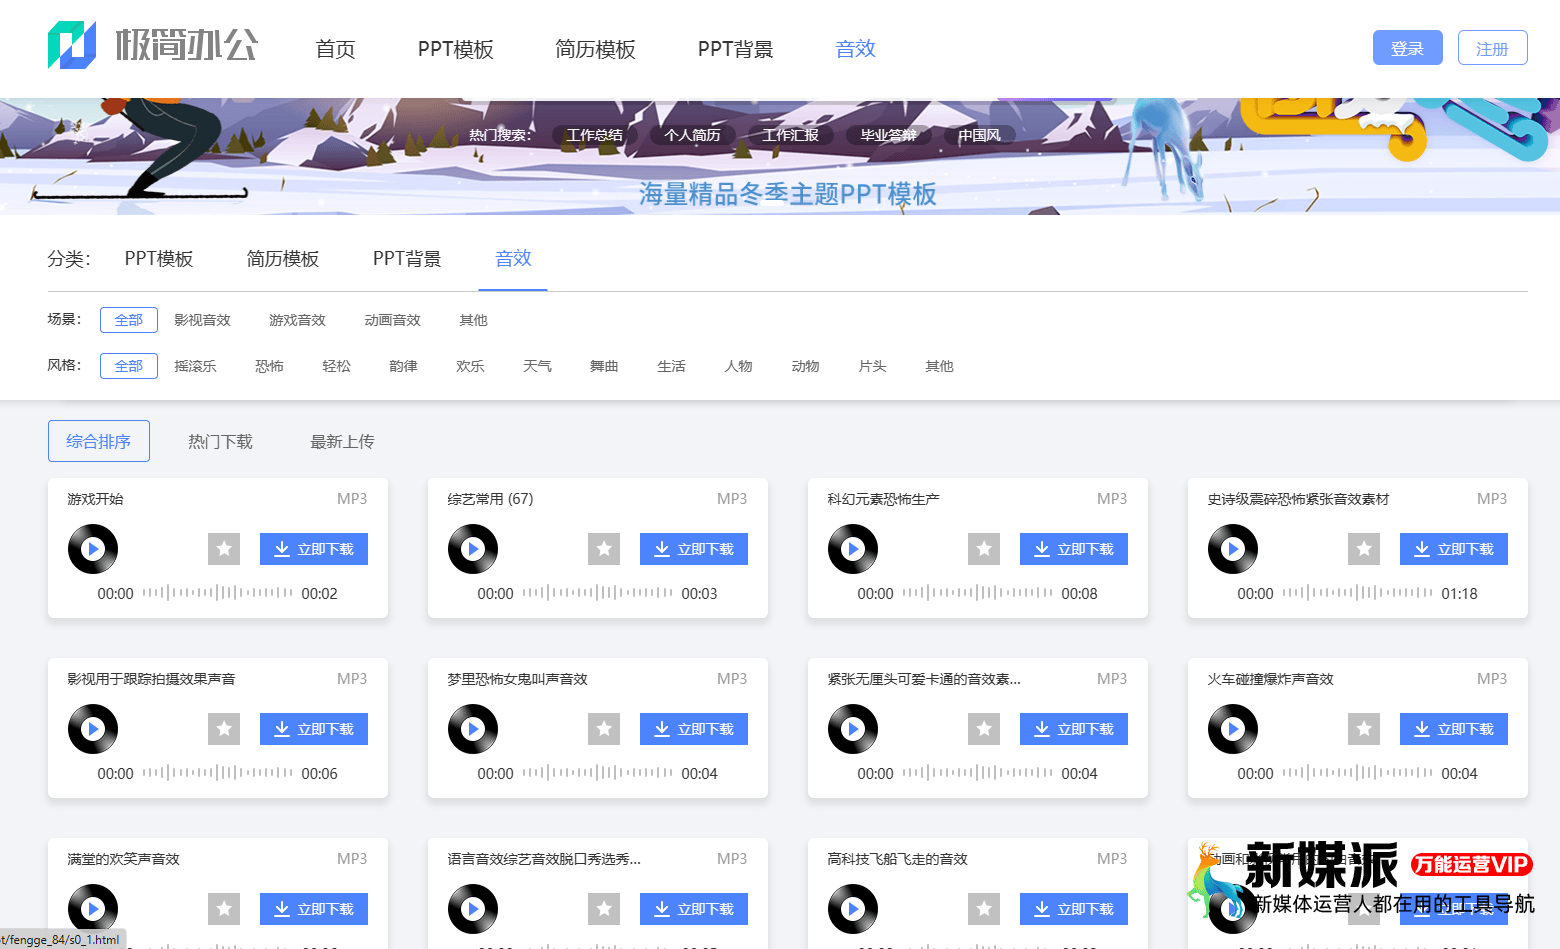The height and width of the screenshot is (949, 1560).
Task: Favorite the 火车碰撞爆炸声音效 clip
Action: [x=1364, y=729]
